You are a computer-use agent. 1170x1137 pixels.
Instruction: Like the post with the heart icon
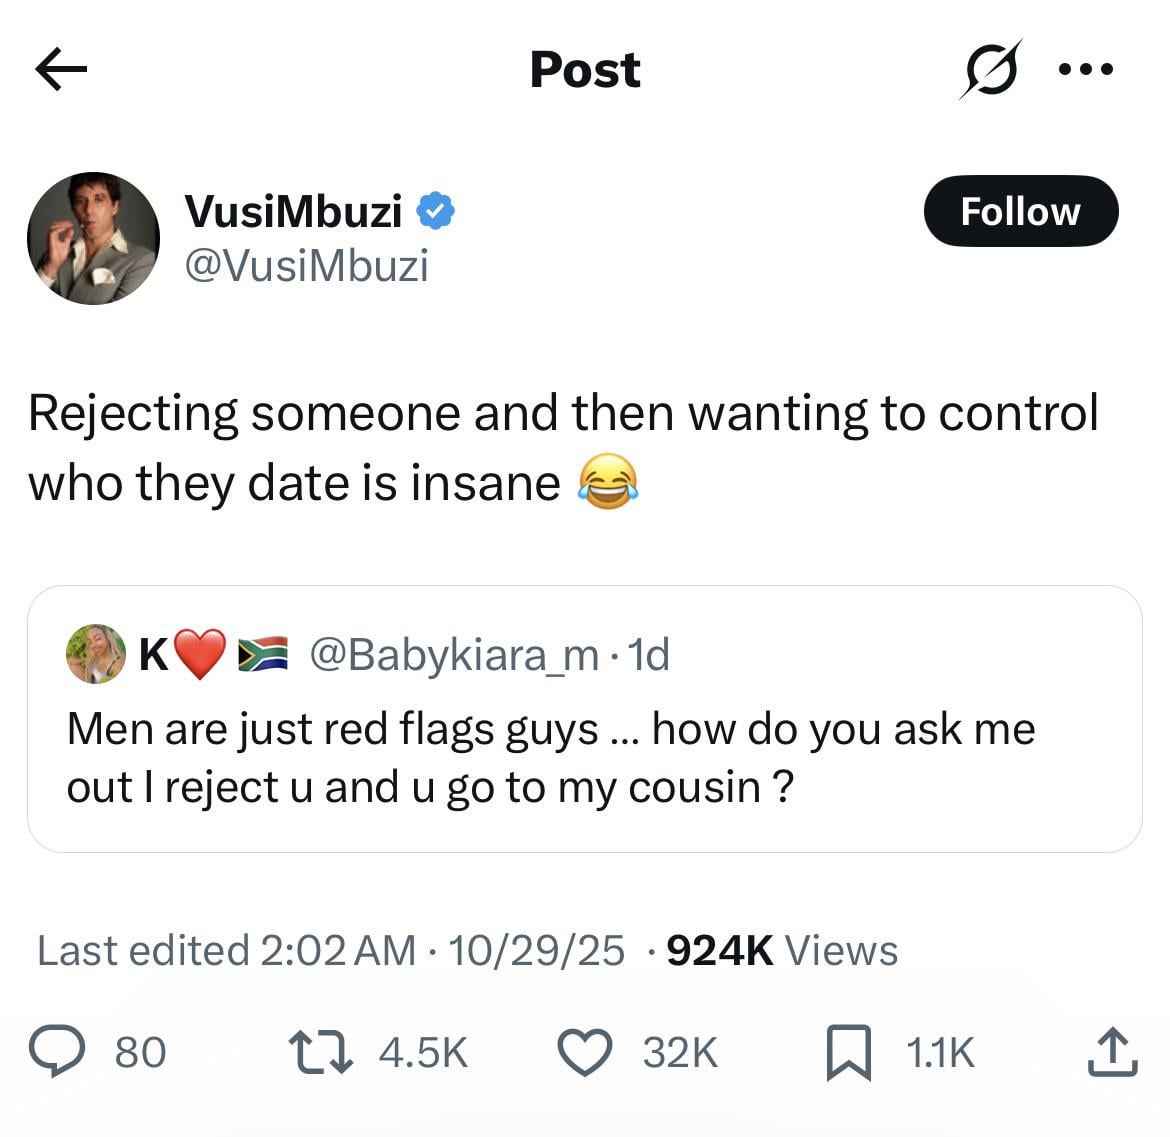[x=584, y=1053]
